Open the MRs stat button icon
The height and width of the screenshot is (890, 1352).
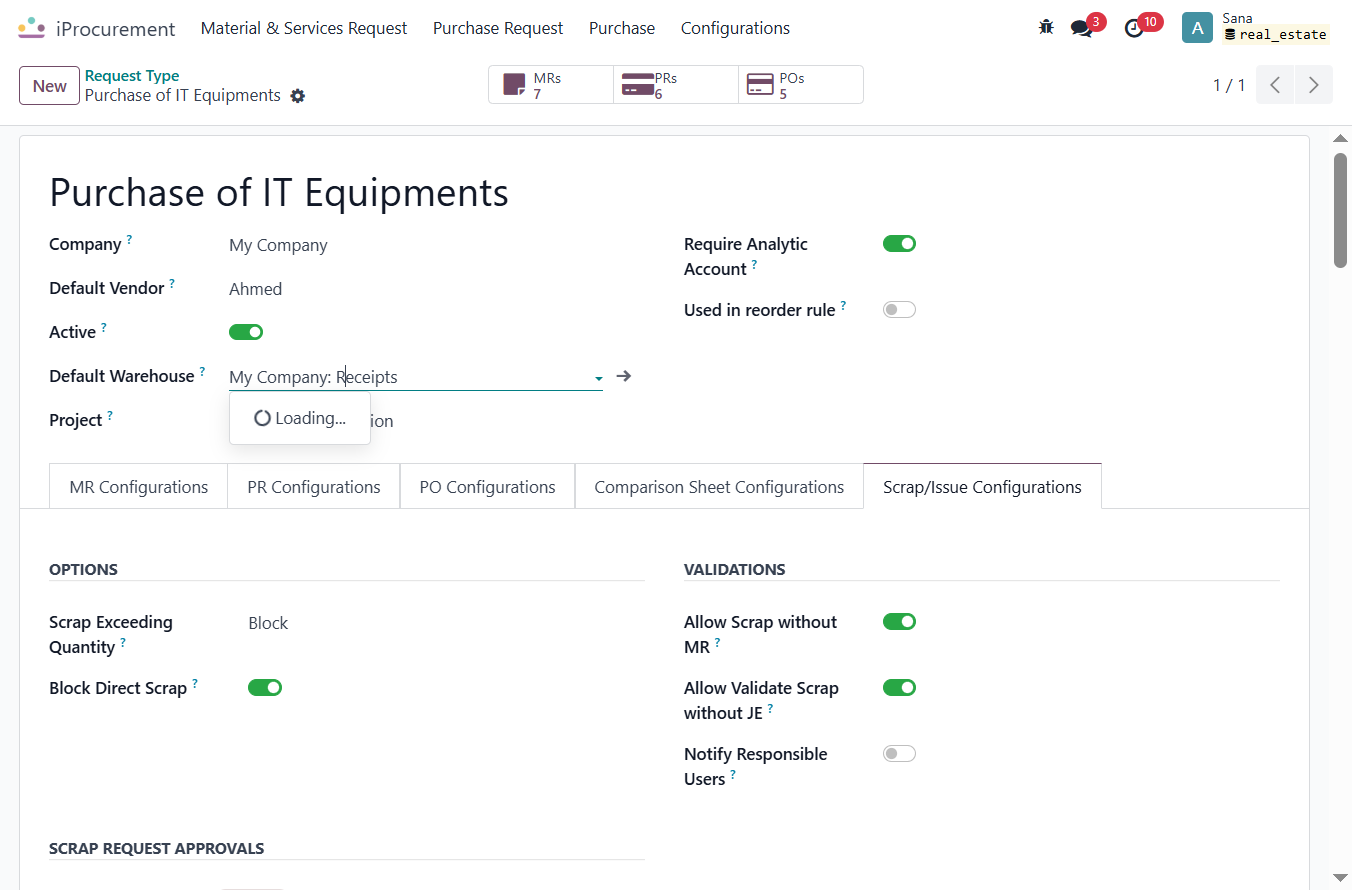click(514, 85)
